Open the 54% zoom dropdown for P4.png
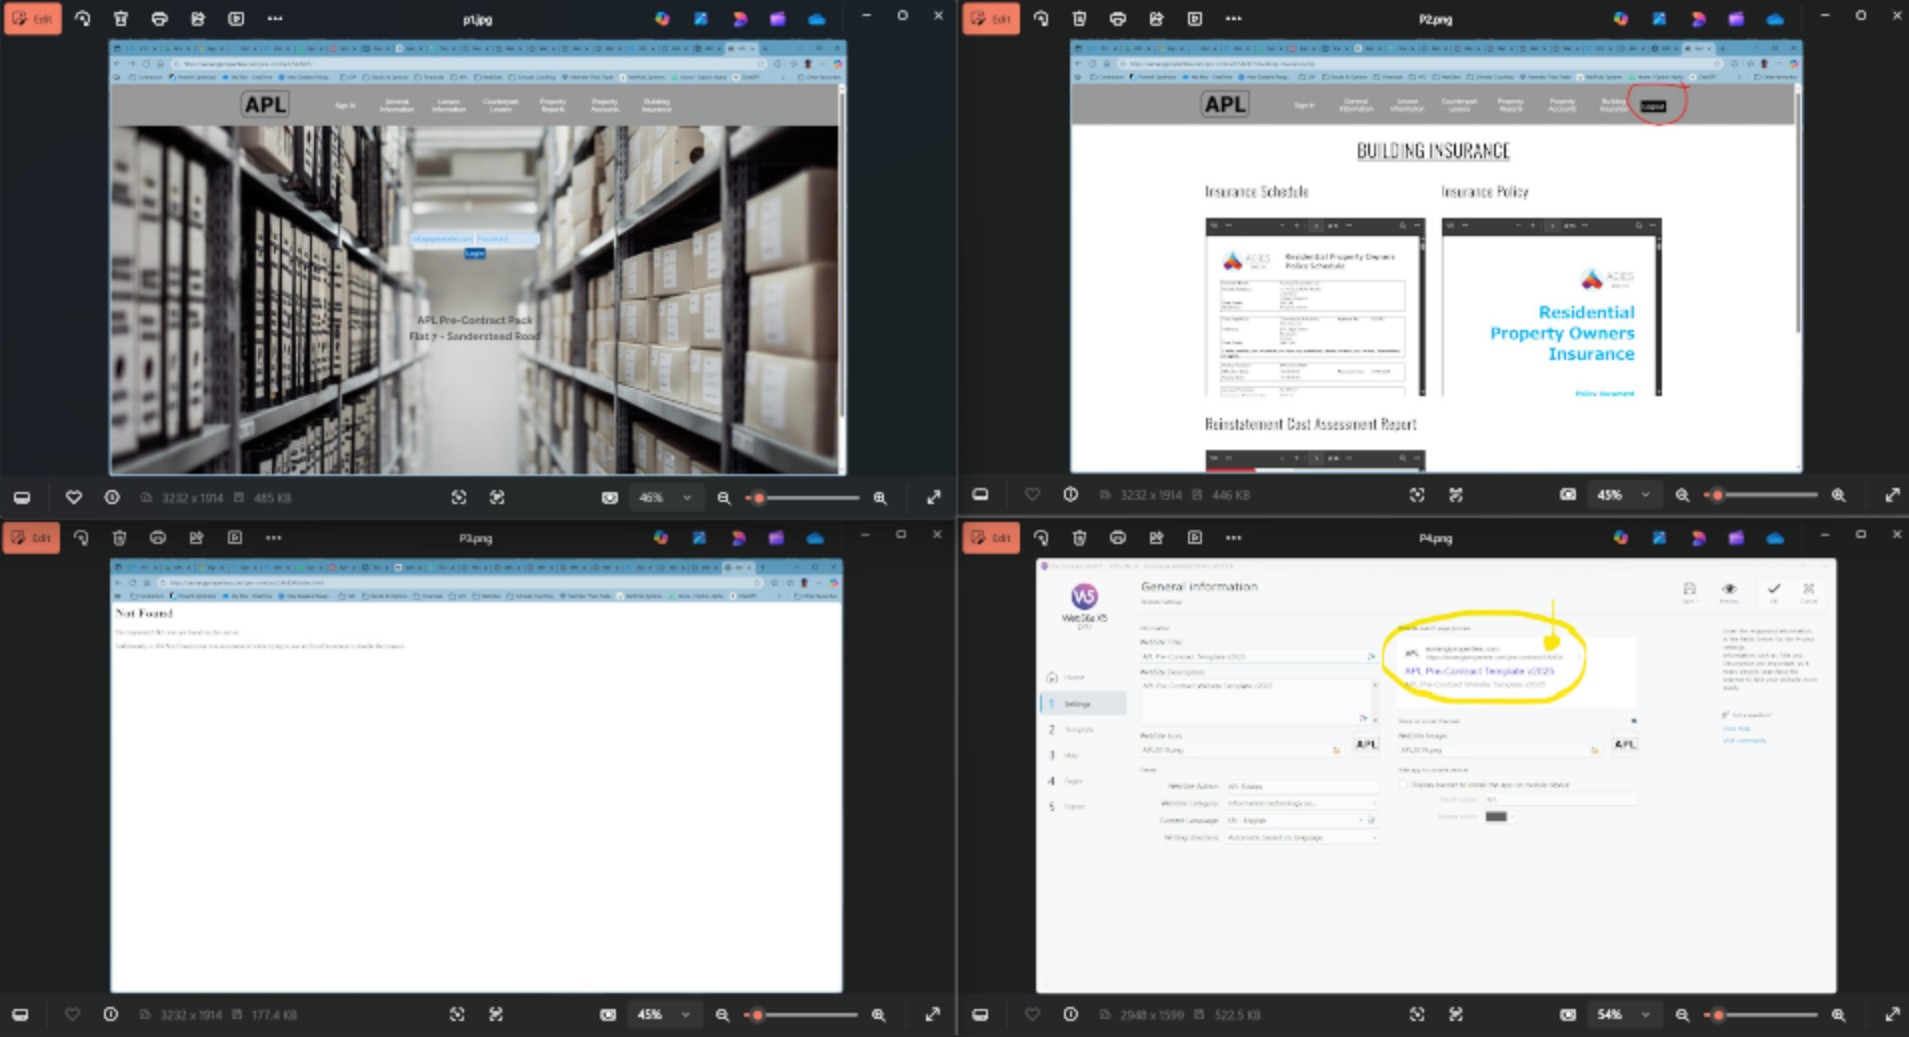The height and width of the screenshot is (1037, 1909). (1645, 1015)
